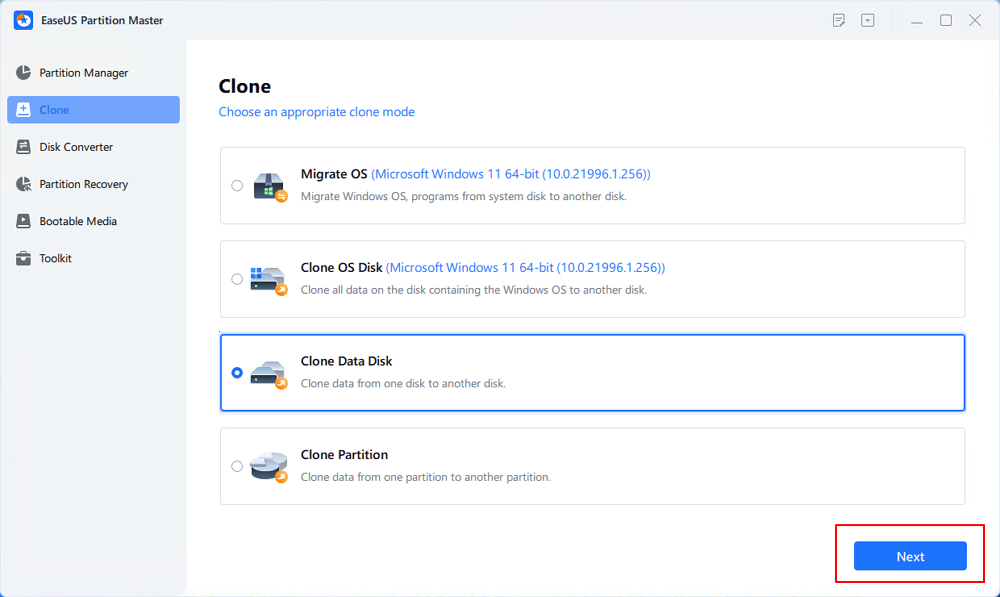Select the Clone OS Disk radio button
This screenshot has width=1000, height=597.
coord(237,279)
